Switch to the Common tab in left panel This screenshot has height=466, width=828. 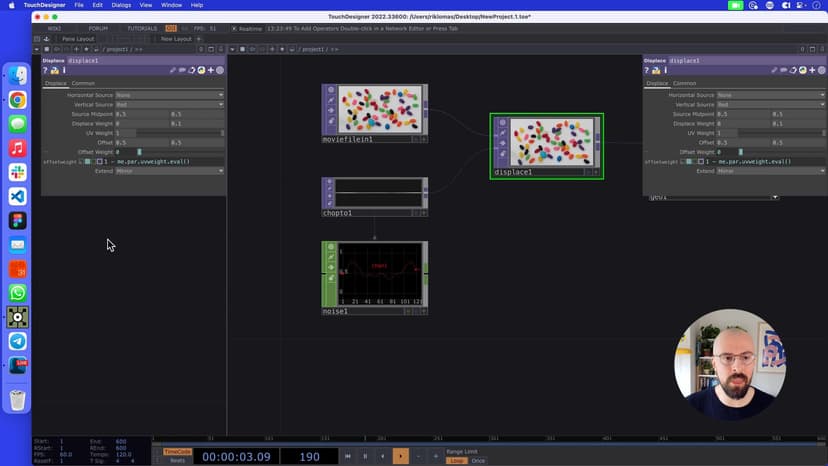pyautogui.click(x=83, y=83)
